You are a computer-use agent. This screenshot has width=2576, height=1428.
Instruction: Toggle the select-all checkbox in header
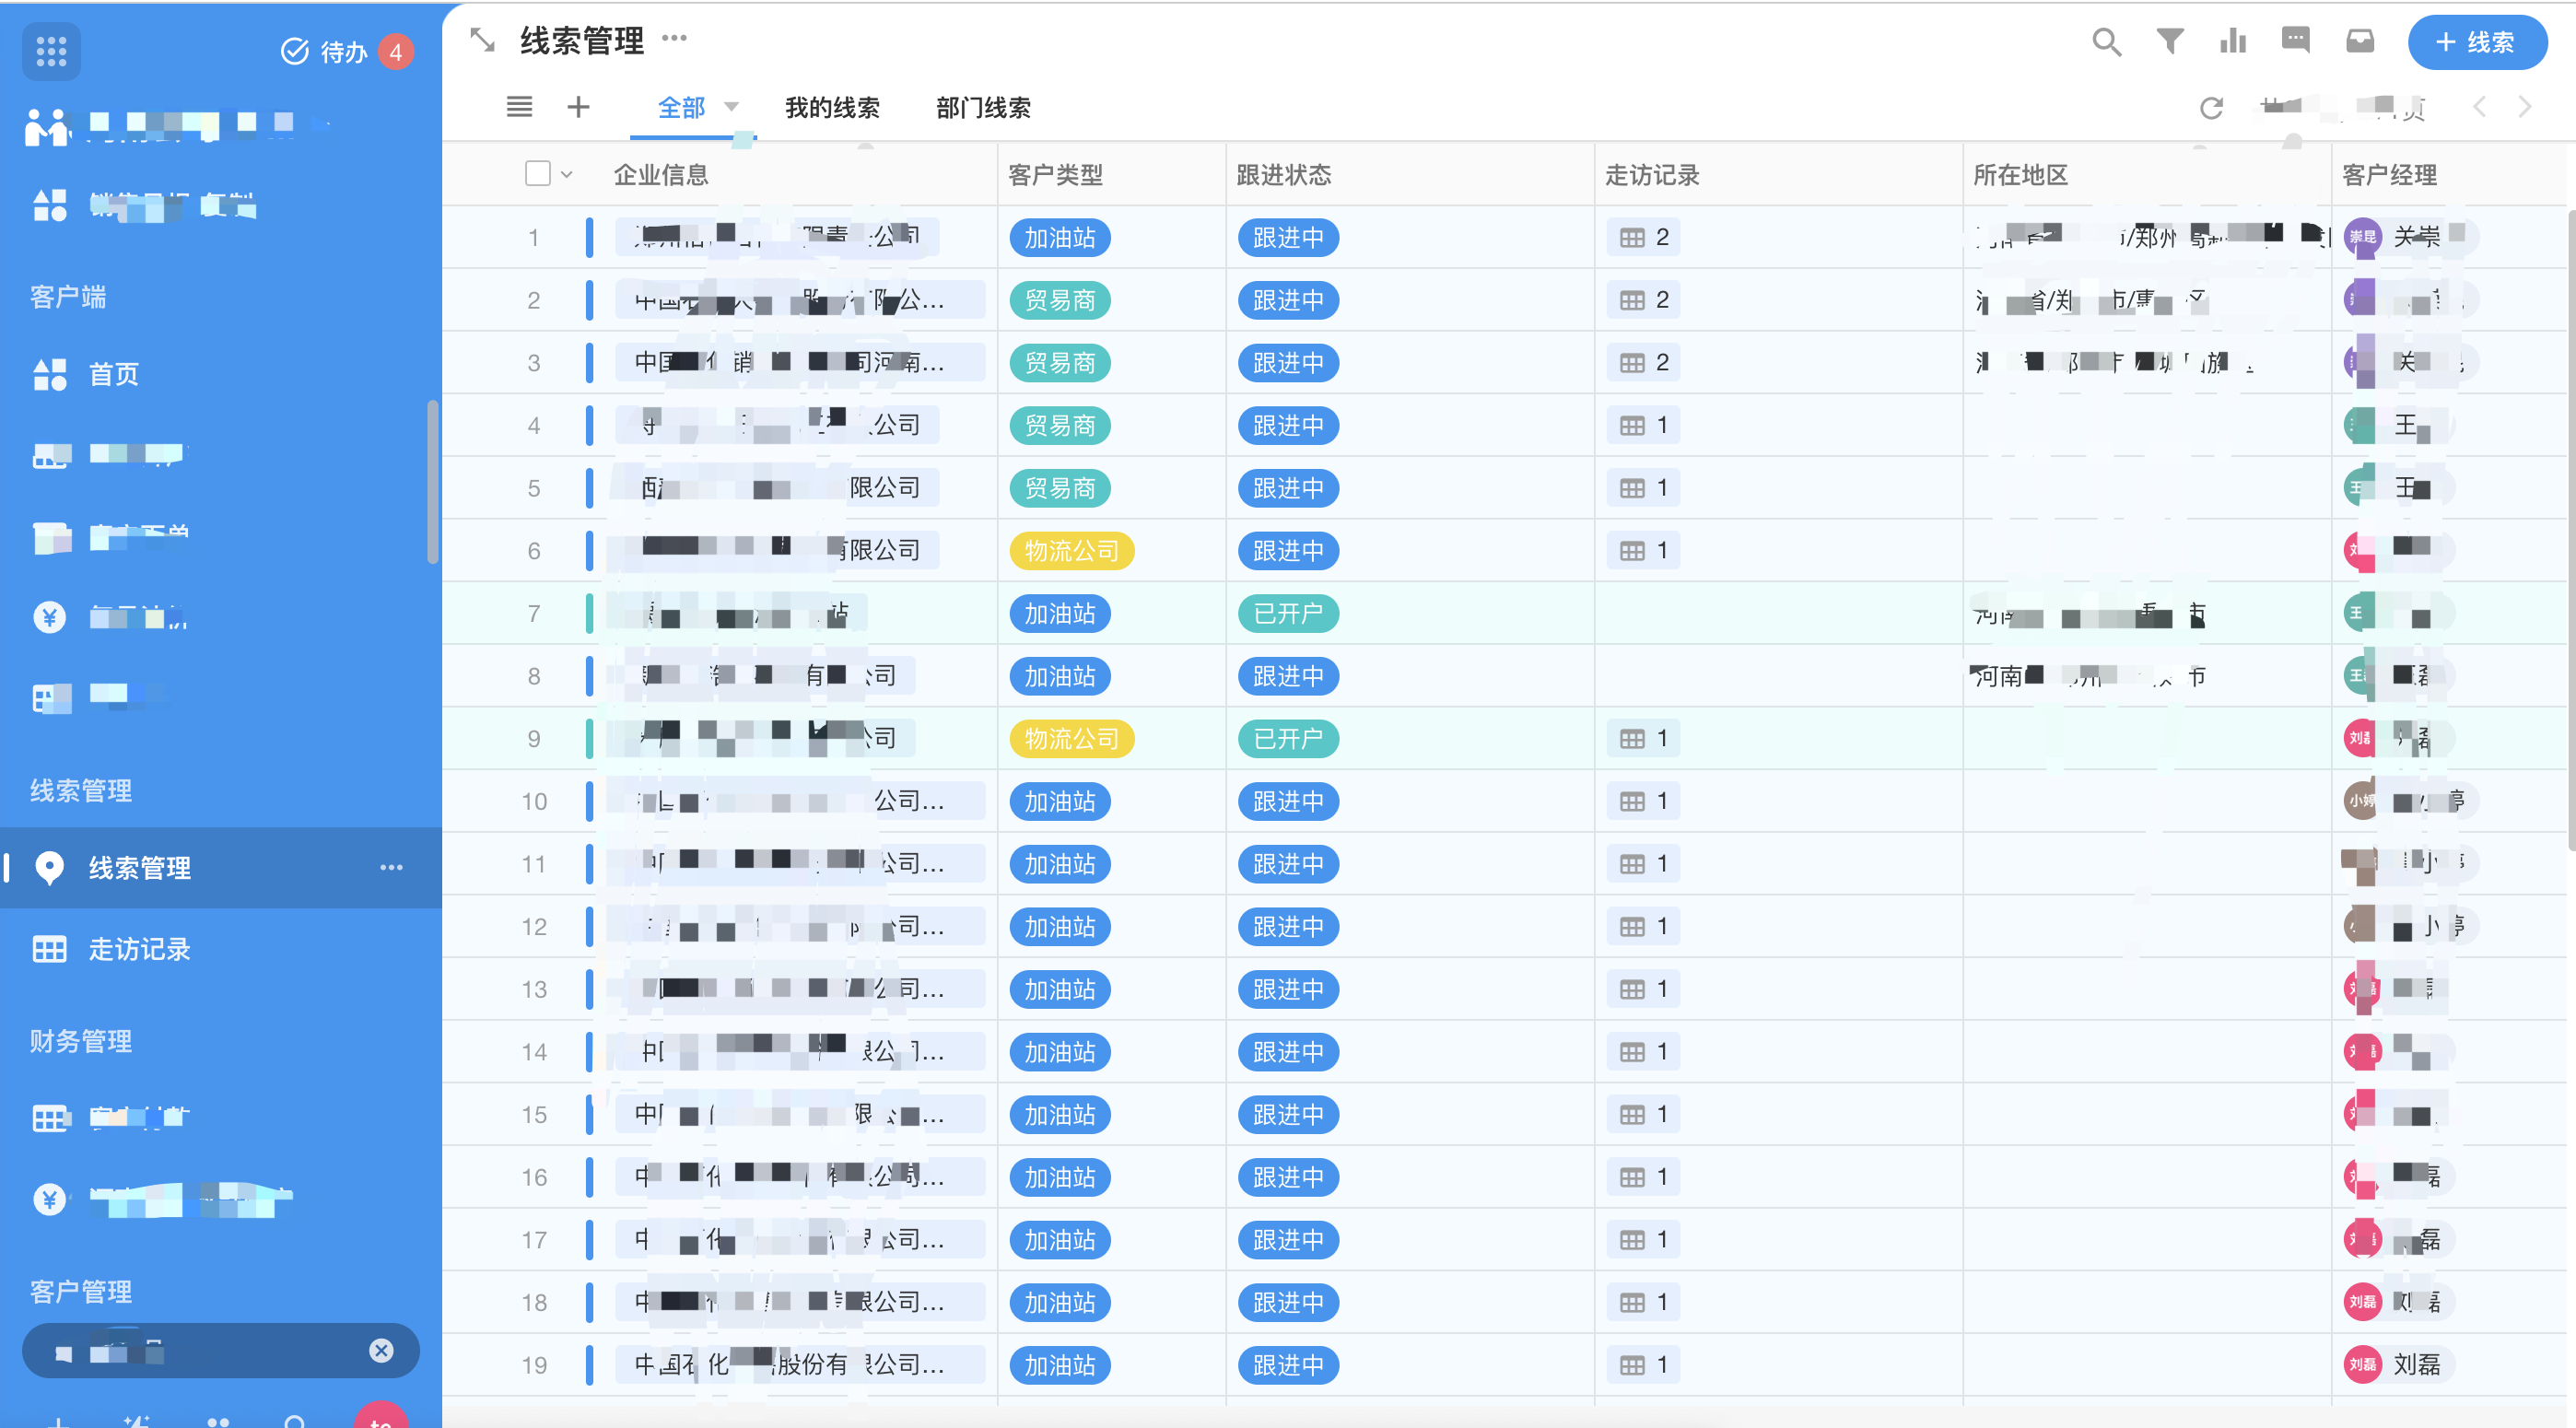(x=538, y=174)
